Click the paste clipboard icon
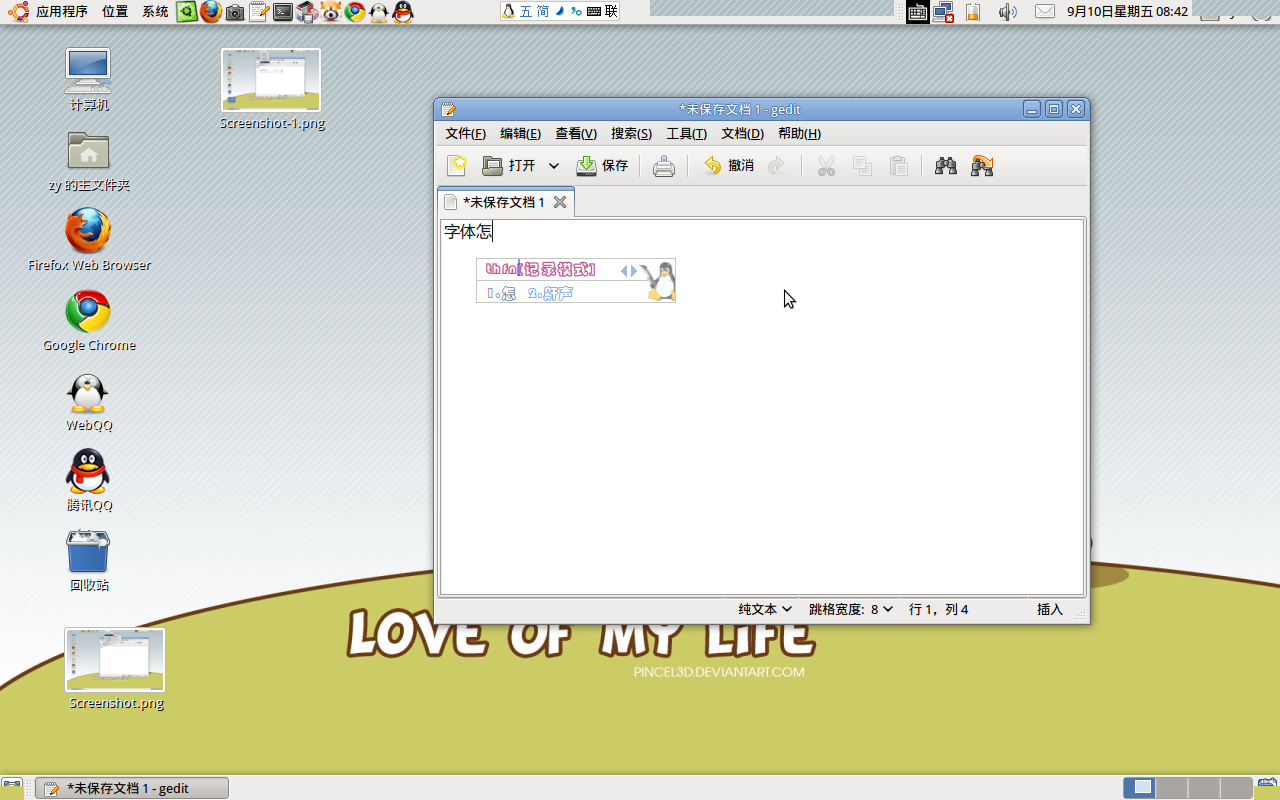Screen dimensions: 1280x800 (898, 166)
